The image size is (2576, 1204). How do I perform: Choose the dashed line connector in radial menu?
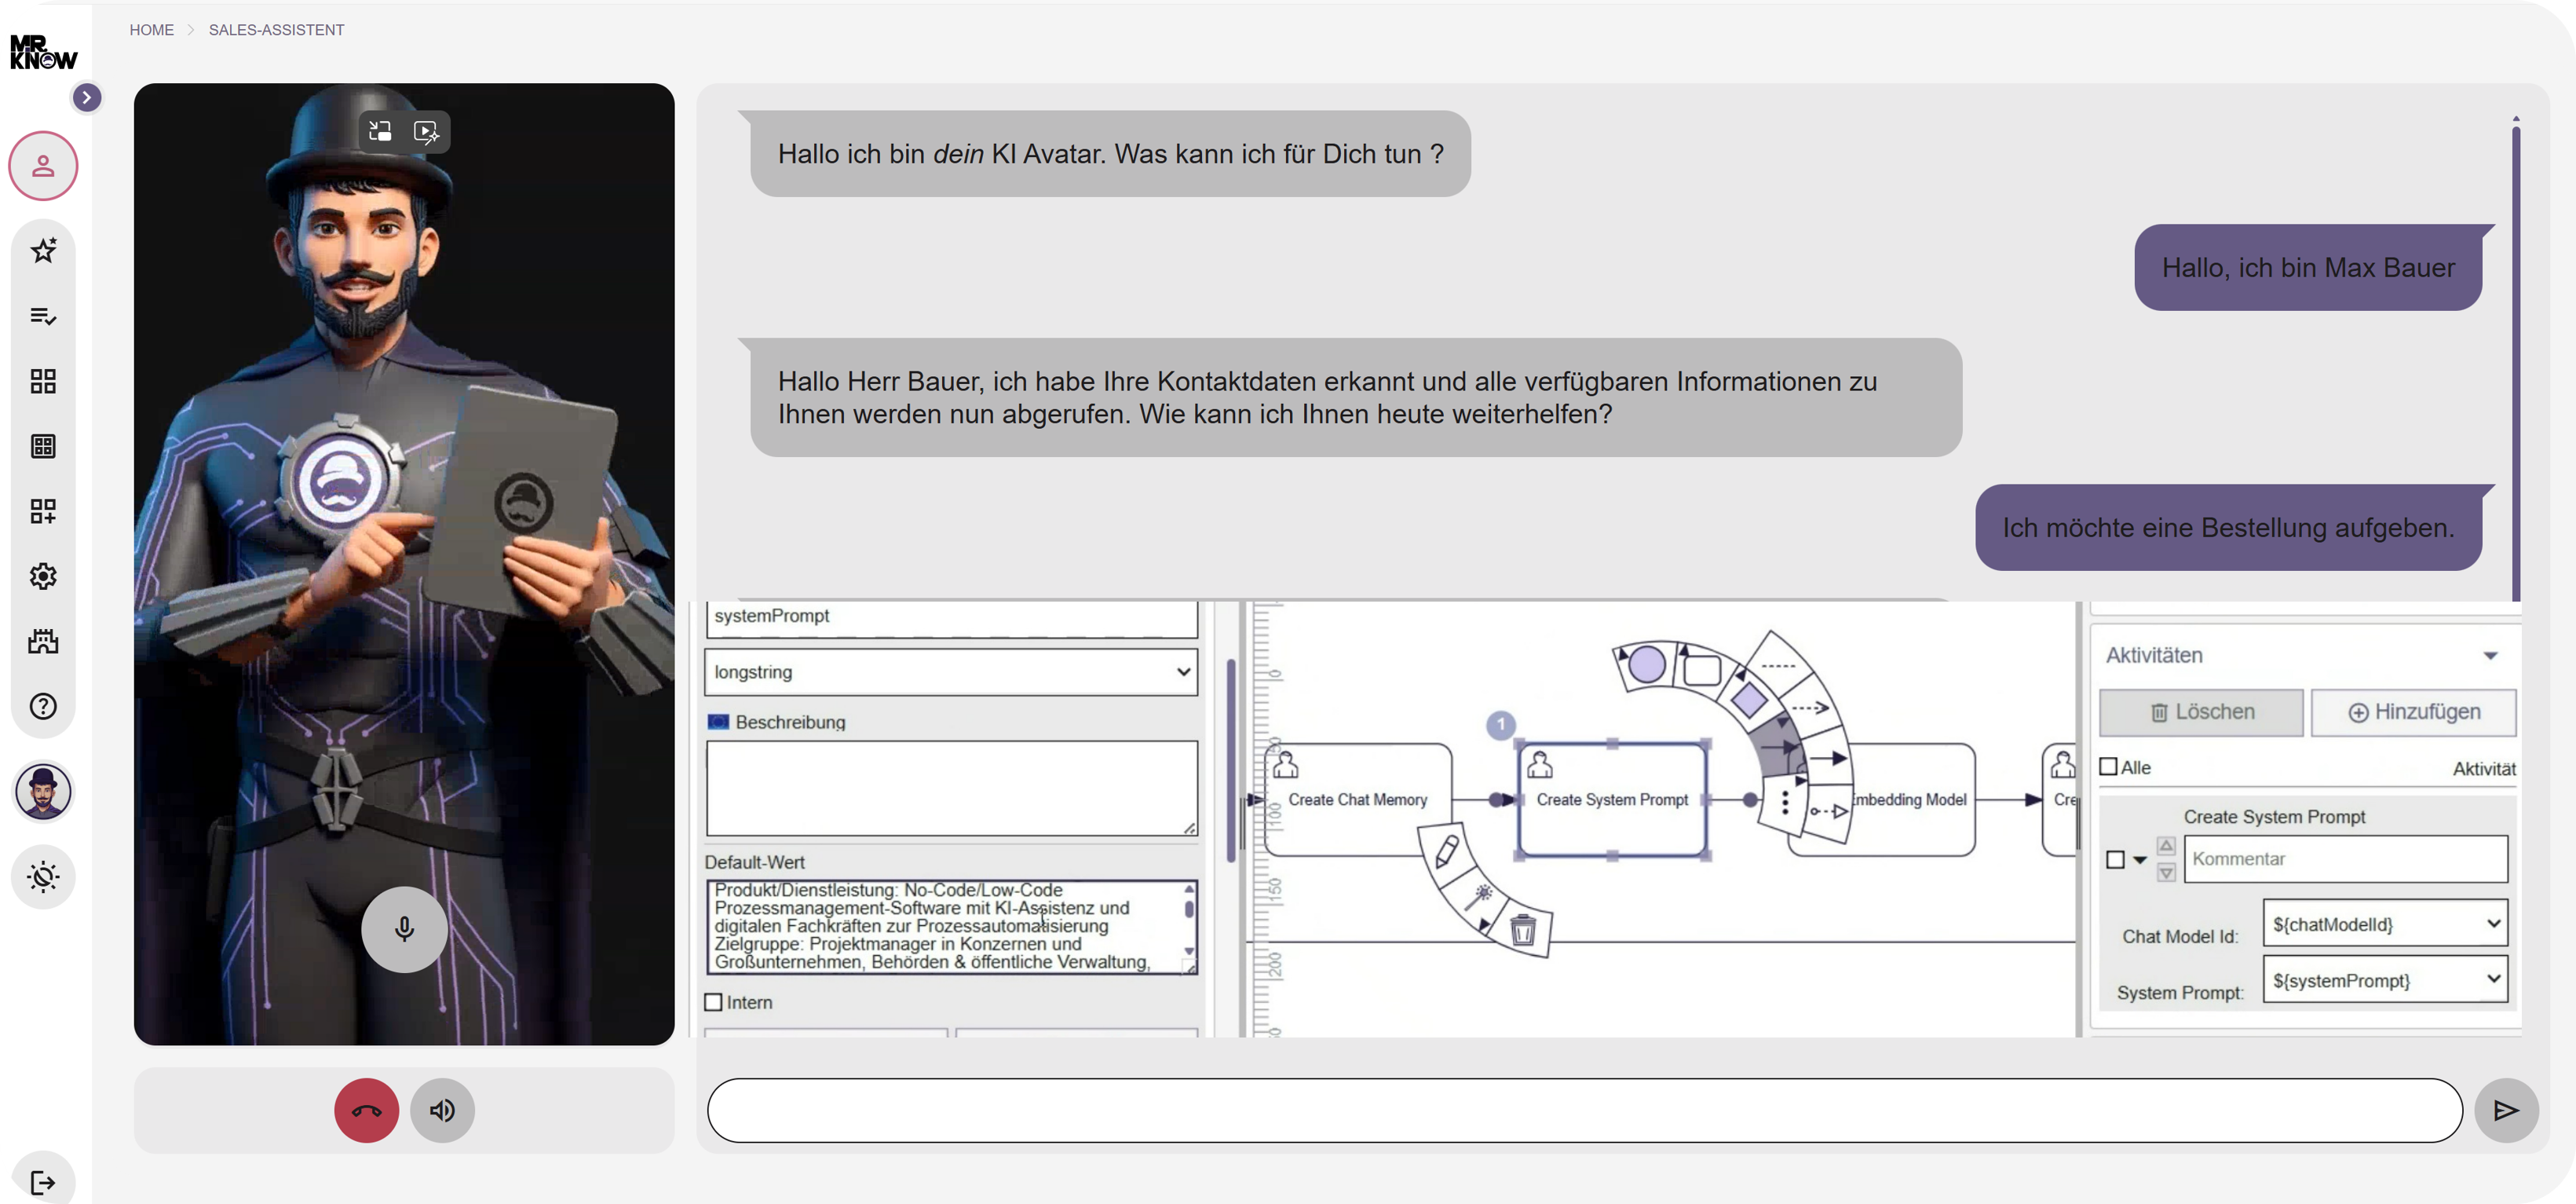1777,665
